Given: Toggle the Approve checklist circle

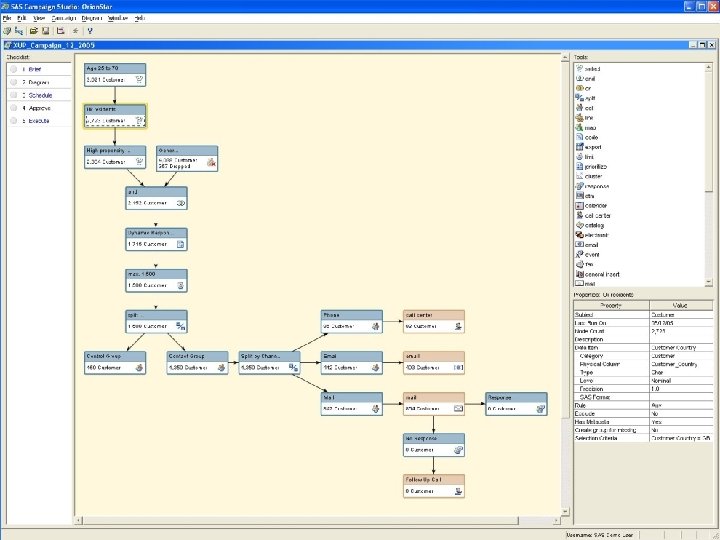Looking at the screenshot, I should point(14,108).
